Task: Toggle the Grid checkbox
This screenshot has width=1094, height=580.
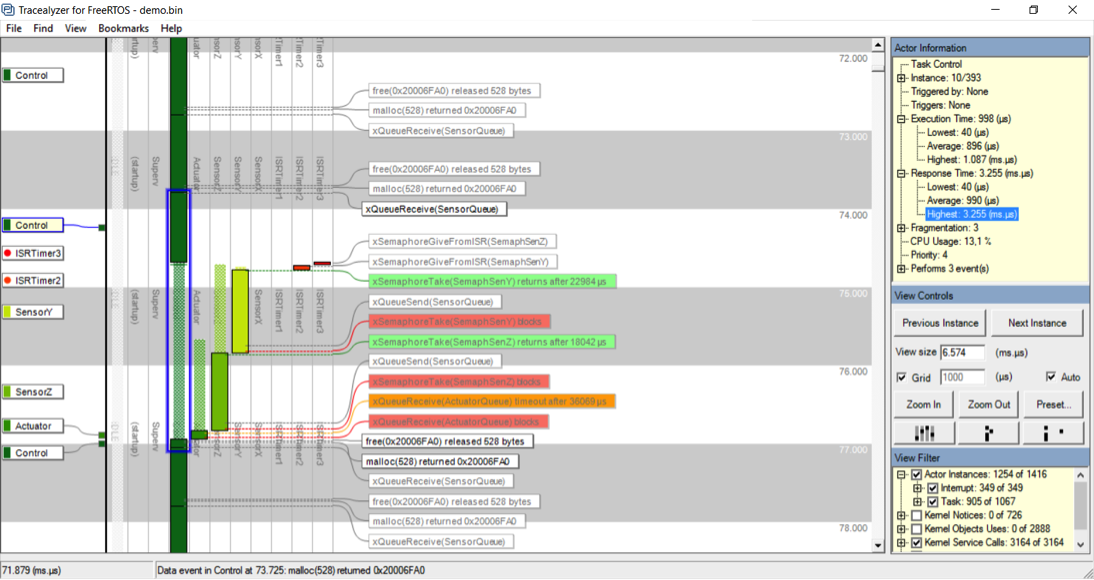Action: click(901, 378)
